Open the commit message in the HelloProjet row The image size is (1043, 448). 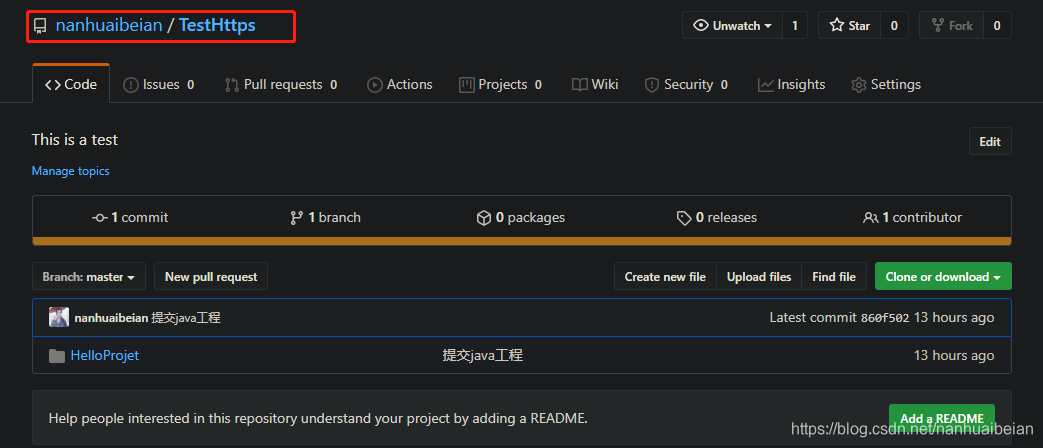[x=483, y=356]
